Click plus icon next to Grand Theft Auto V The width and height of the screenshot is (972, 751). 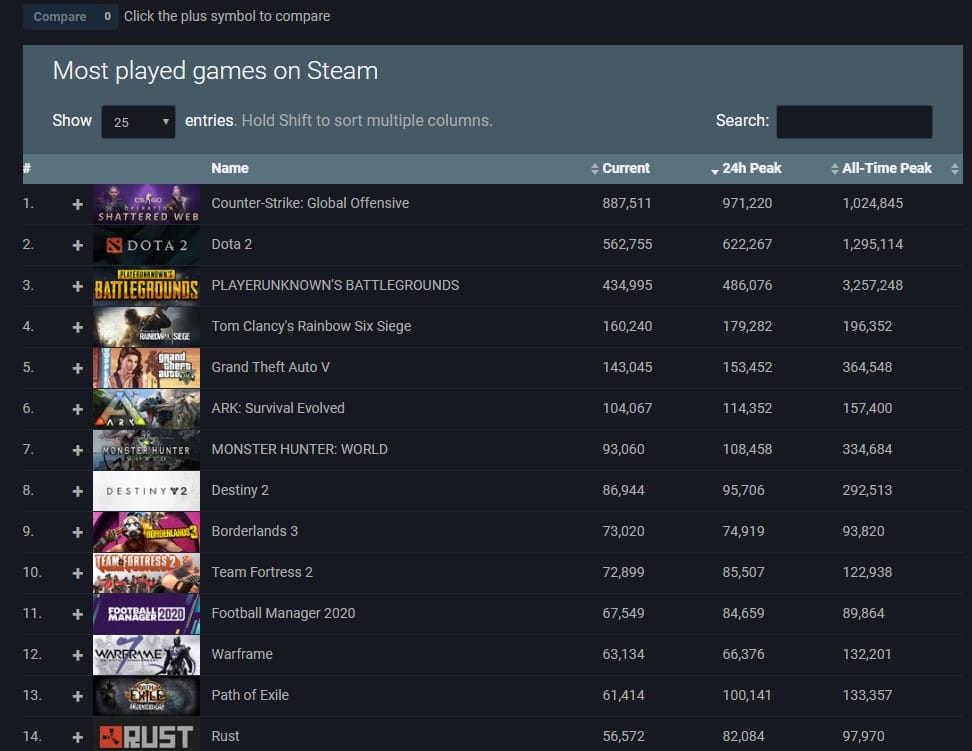(77, 368)
